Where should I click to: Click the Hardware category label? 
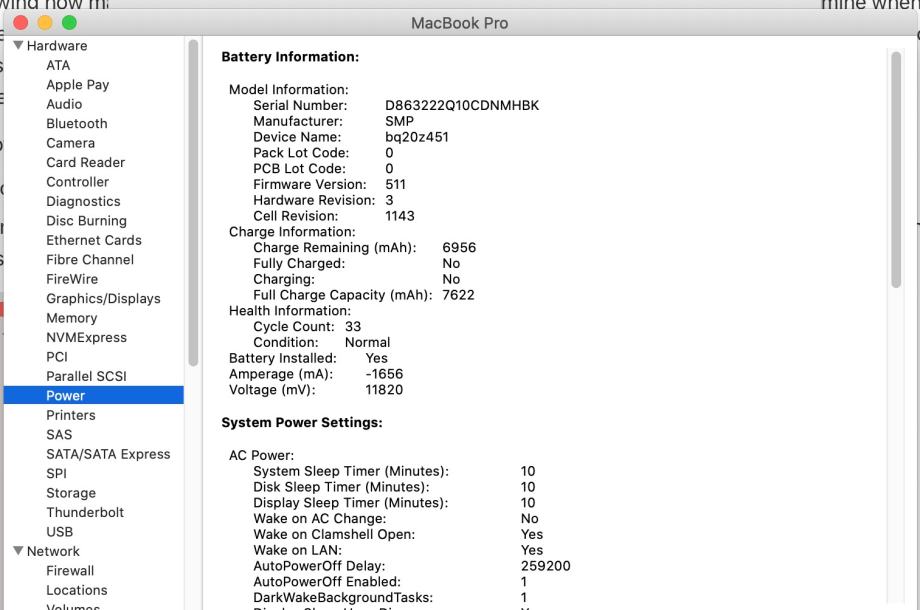(57, 45)
